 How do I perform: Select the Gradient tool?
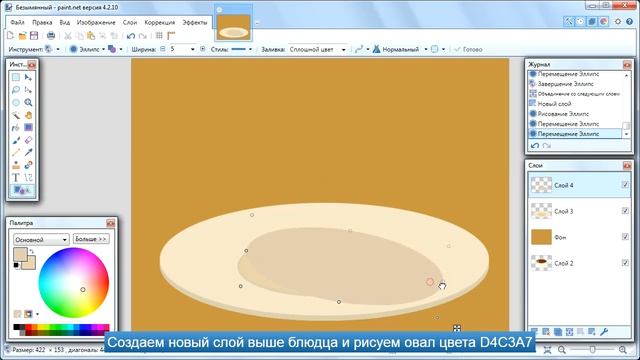[x=28, y=128]
